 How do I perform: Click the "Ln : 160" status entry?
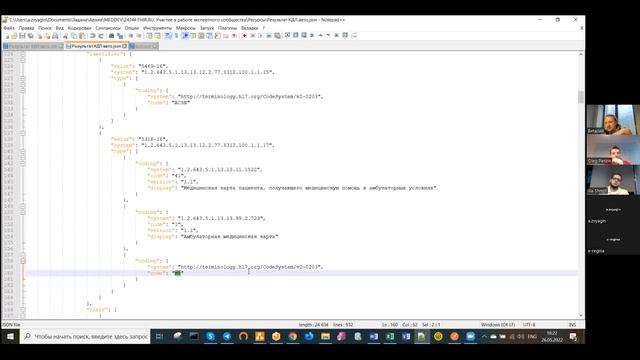point(390,325)
